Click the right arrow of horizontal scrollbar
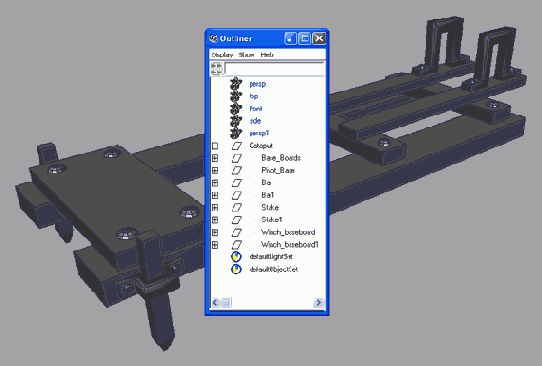Viewport: 542px width, 366px height. pyautogui.click(x=318, y=303)
